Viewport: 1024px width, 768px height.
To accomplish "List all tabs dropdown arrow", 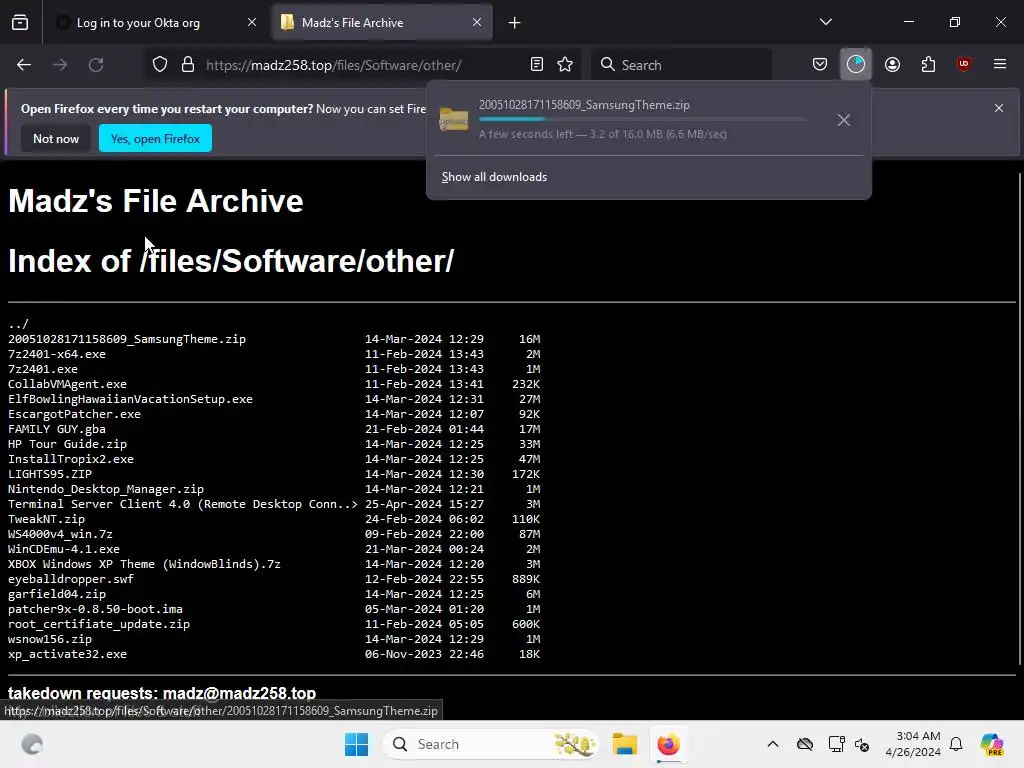I will 826,22.
